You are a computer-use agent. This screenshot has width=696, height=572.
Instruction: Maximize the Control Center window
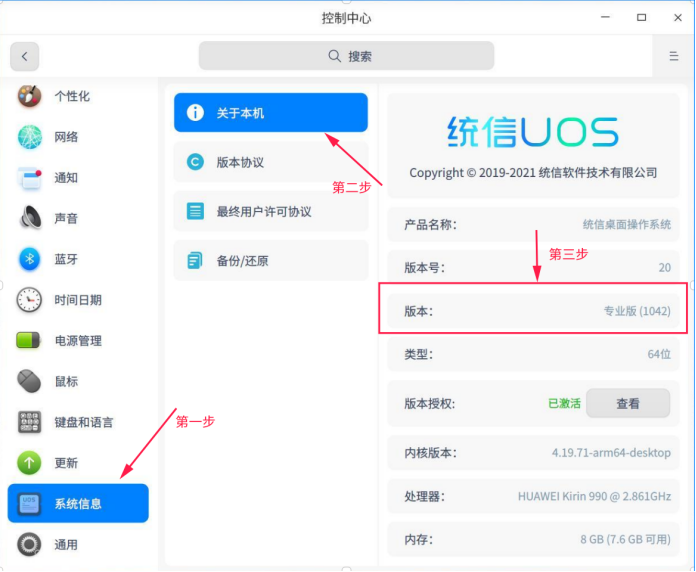[641, 17]
